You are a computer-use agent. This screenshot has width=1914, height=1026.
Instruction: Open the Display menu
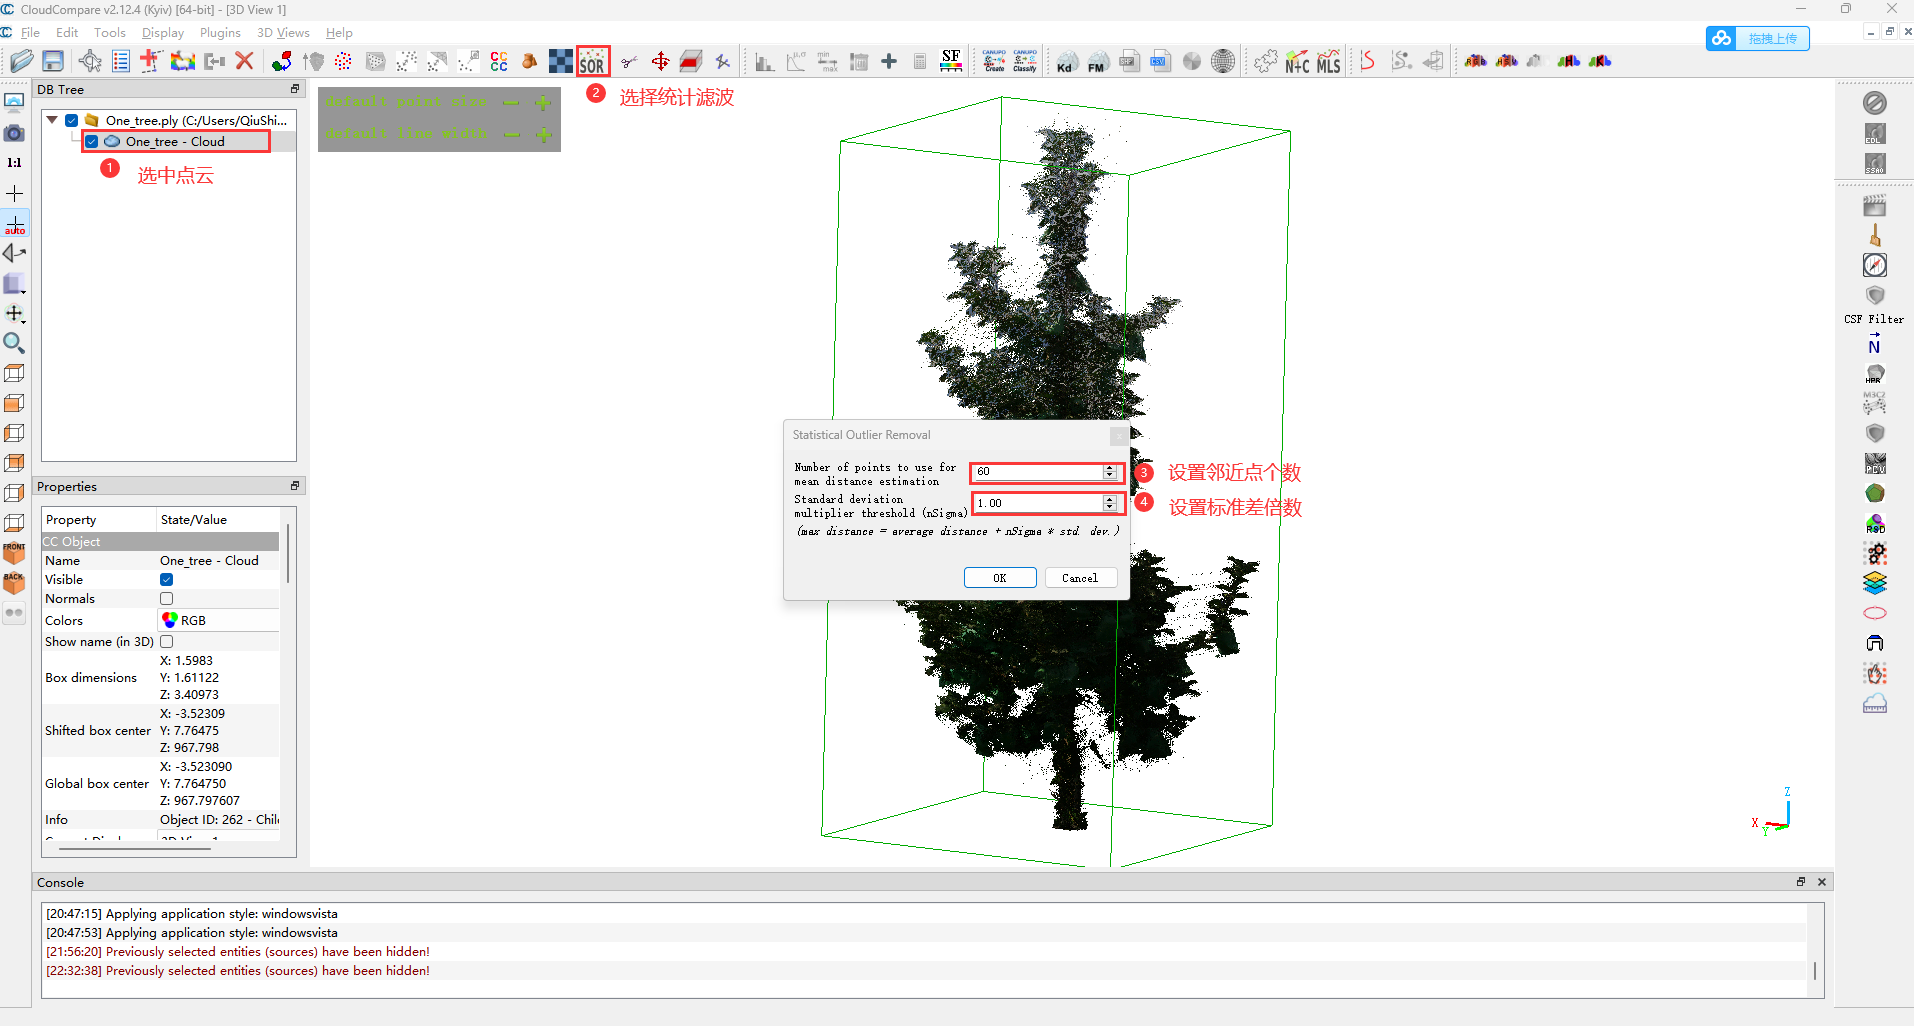point(163,32)
